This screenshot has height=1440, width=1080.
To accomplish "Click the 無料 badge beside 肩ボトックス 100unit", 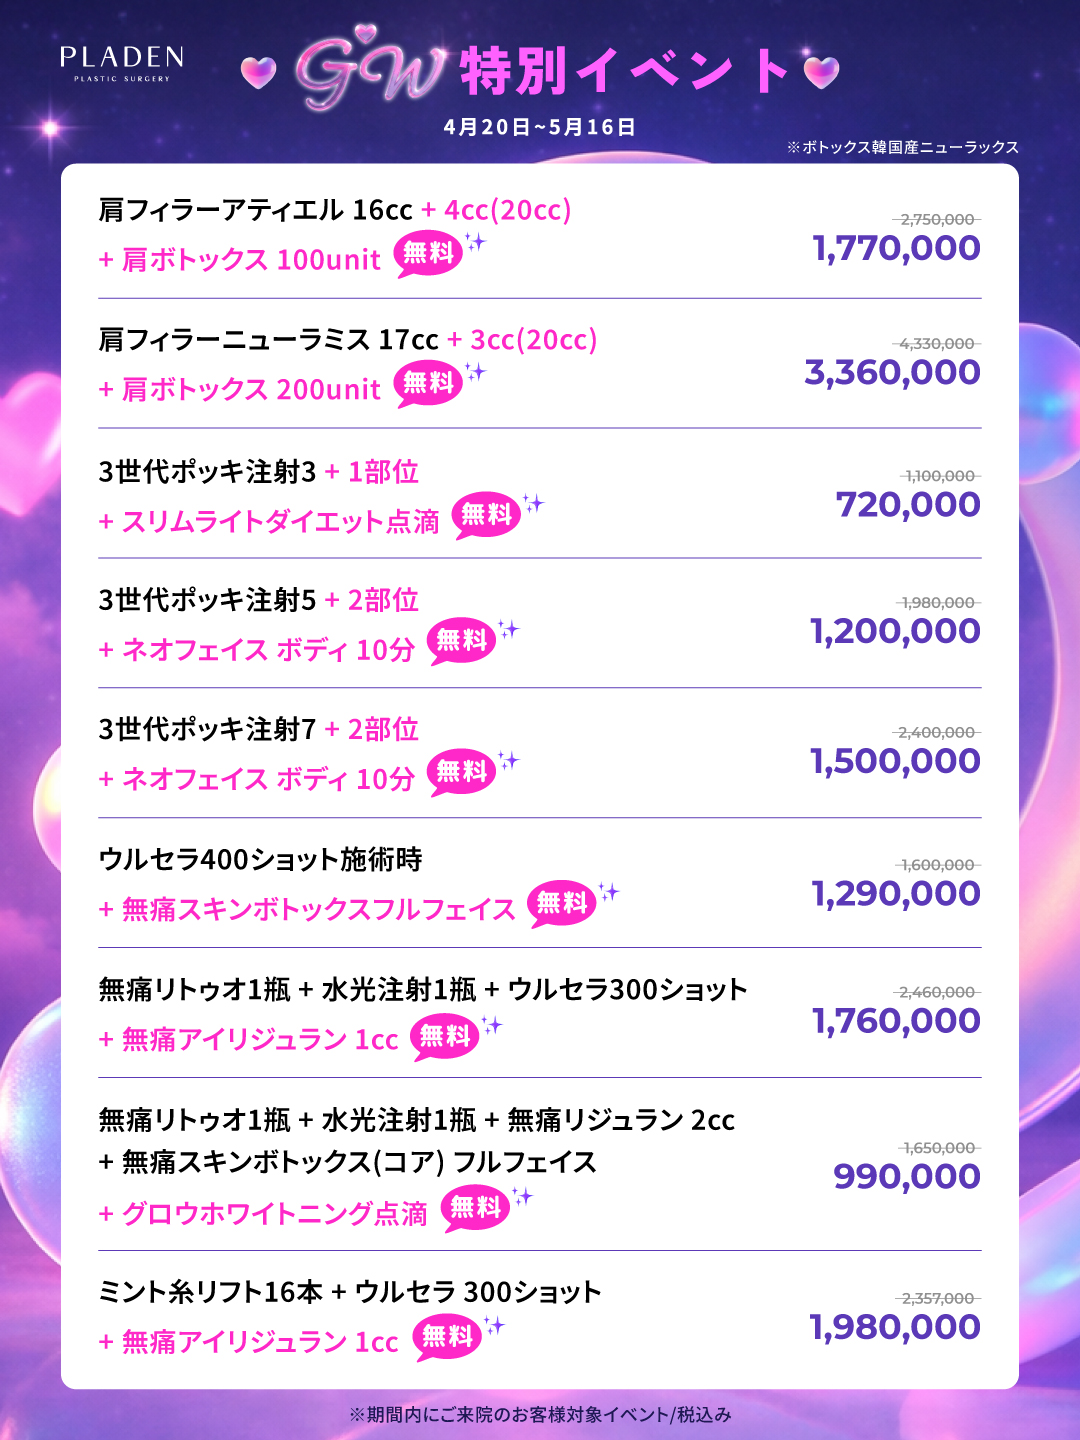I will click(428, 253).
